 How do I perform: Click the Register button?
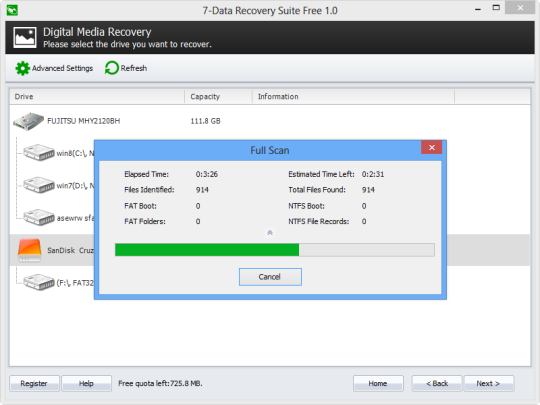tap(34, 384)
